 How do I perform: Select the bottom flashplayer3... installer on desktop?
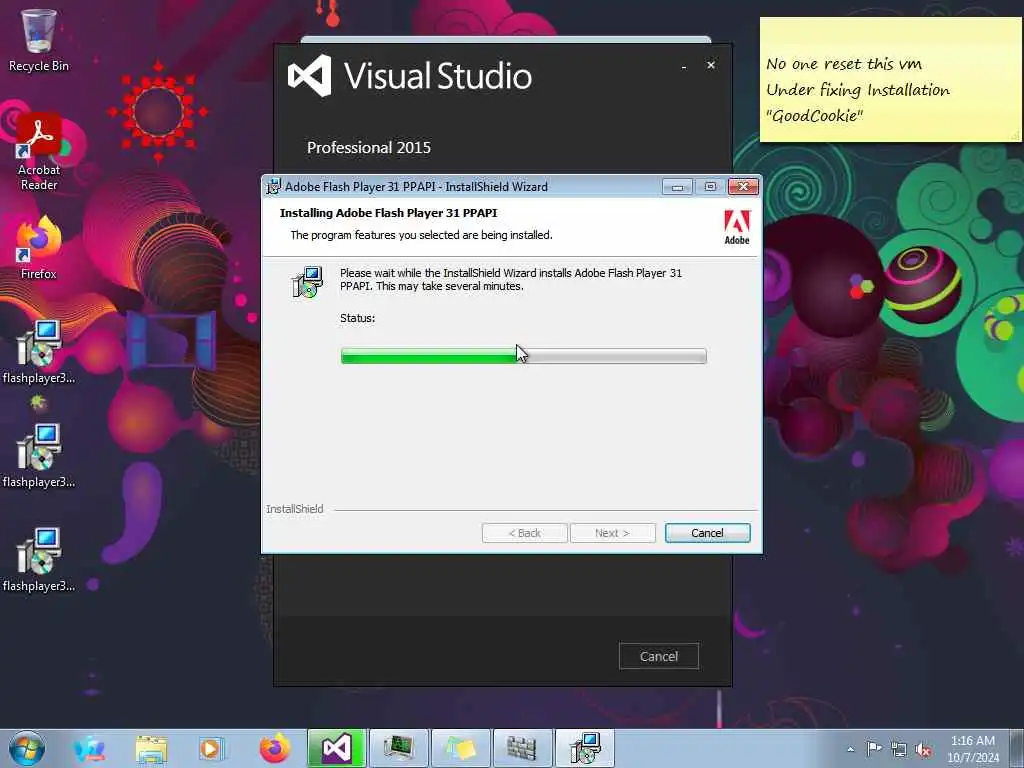[x=39, y=560]
